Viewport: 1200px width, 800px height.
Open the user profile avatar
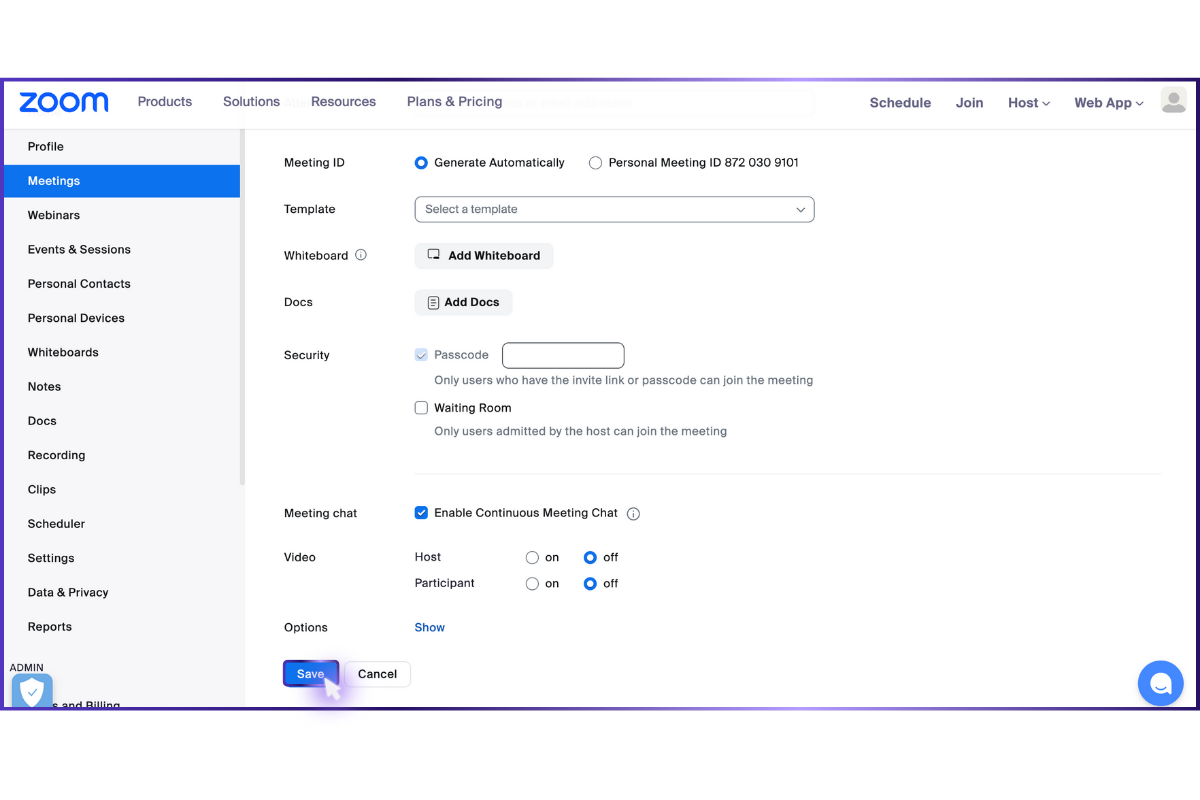(x=1173, y=100)
